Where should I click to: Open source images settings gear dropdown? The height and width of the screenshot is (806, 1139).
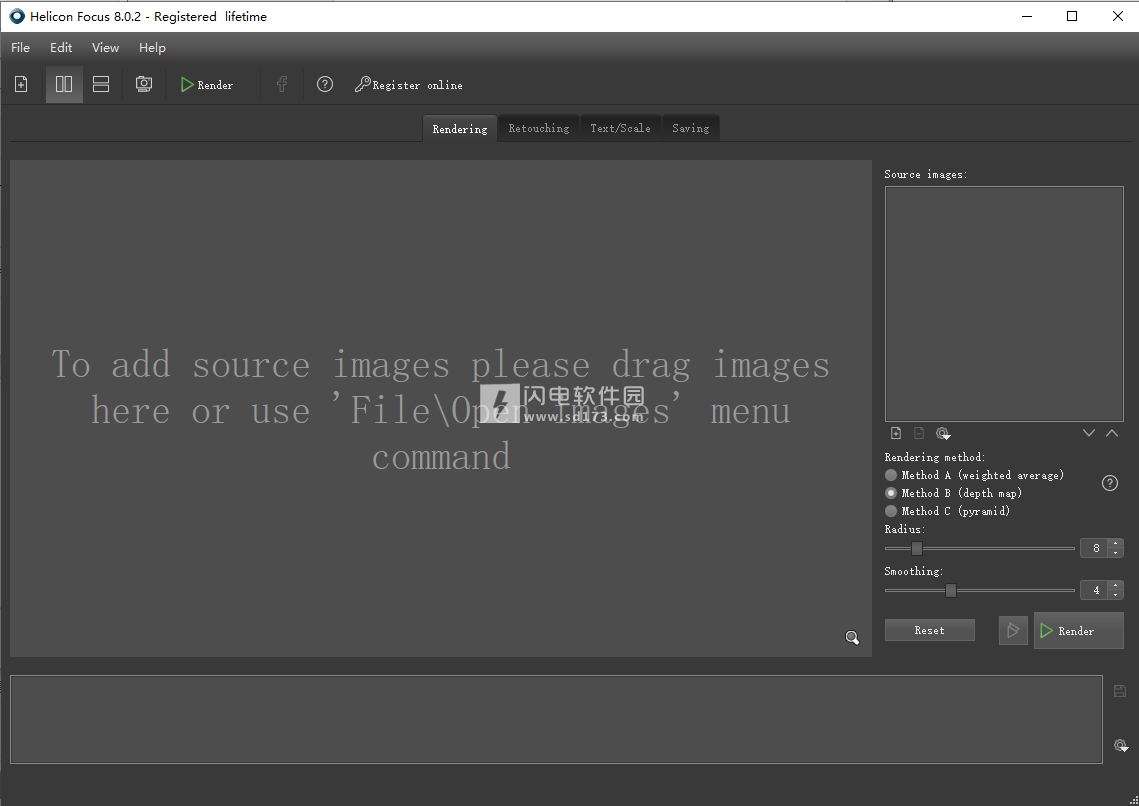pyautogui.click(x=943, y=433)
